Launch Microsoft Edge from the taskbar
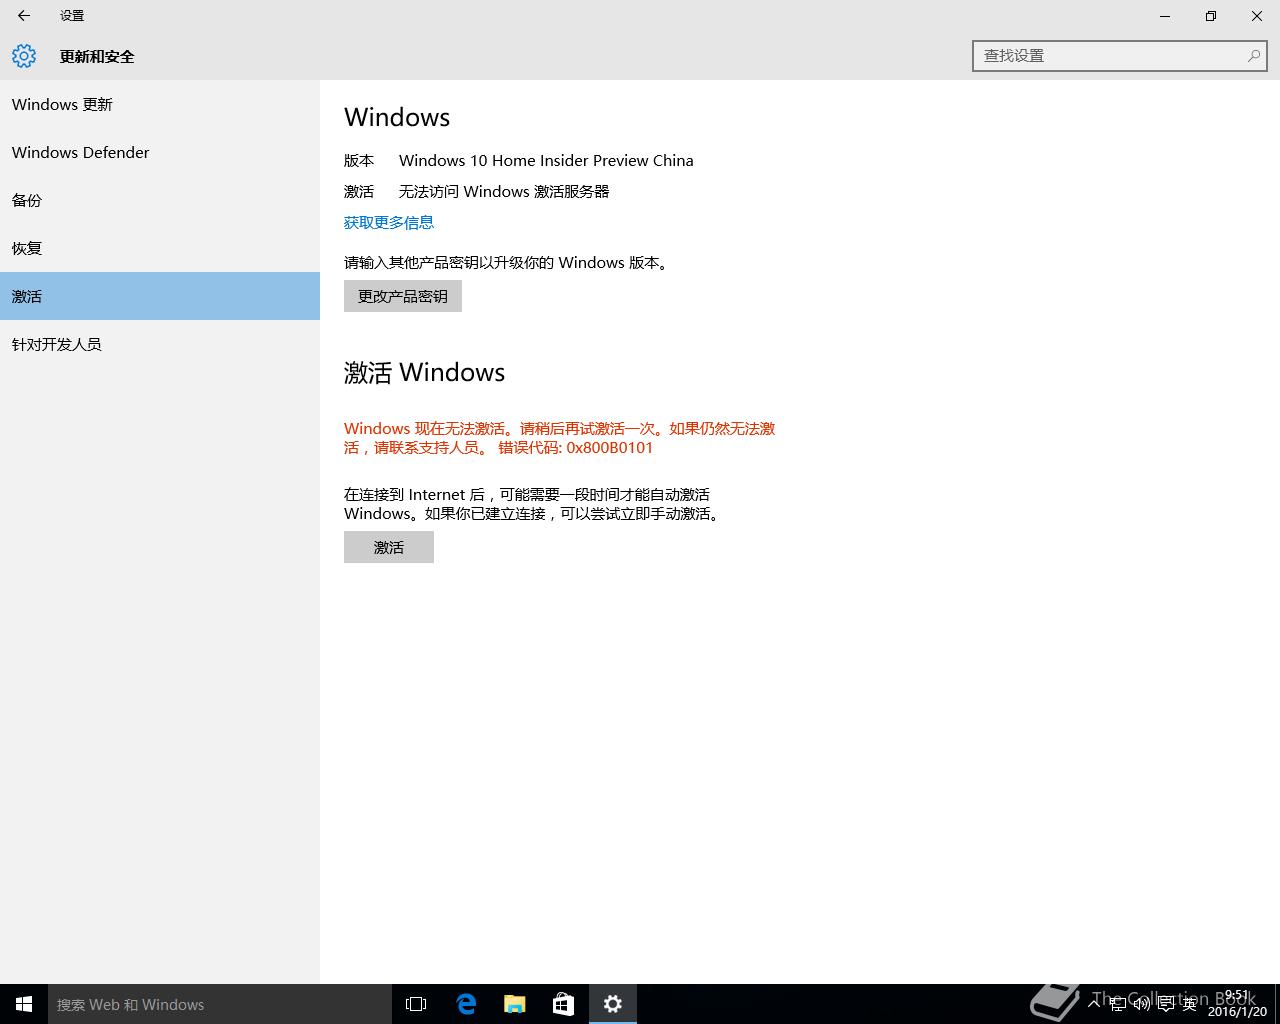The height and width of the screenshot is (1024, 1280). coord(466,1004)
